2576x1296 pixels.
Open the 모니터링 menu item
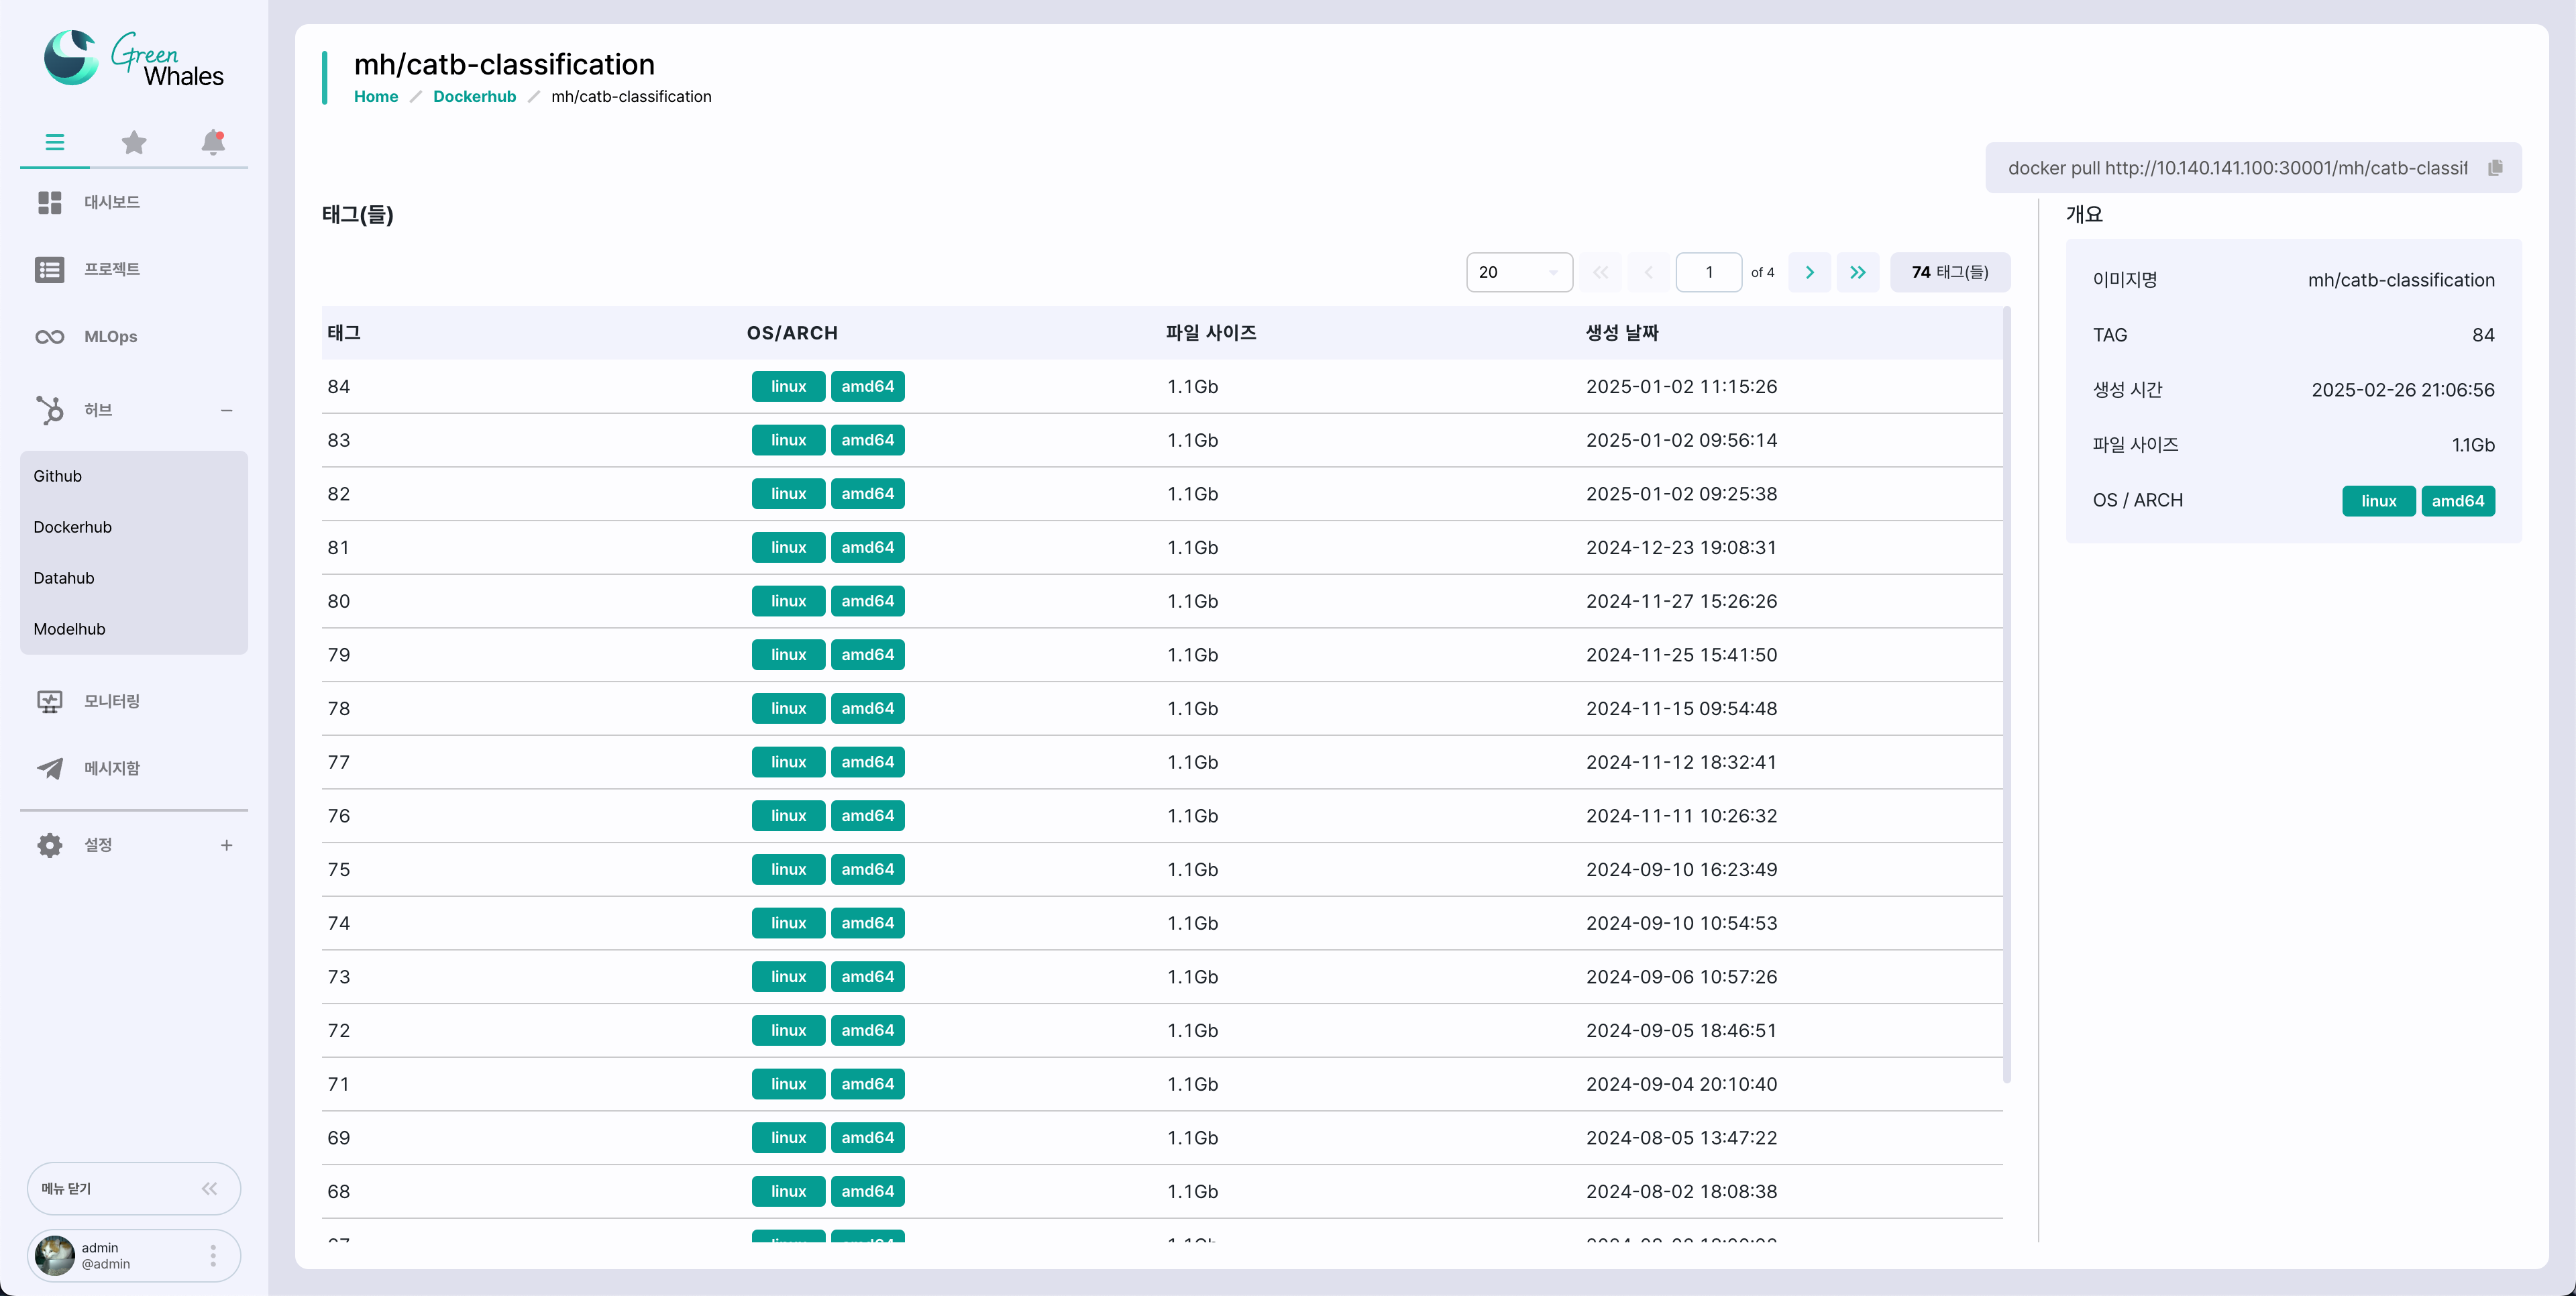[112, 701]
